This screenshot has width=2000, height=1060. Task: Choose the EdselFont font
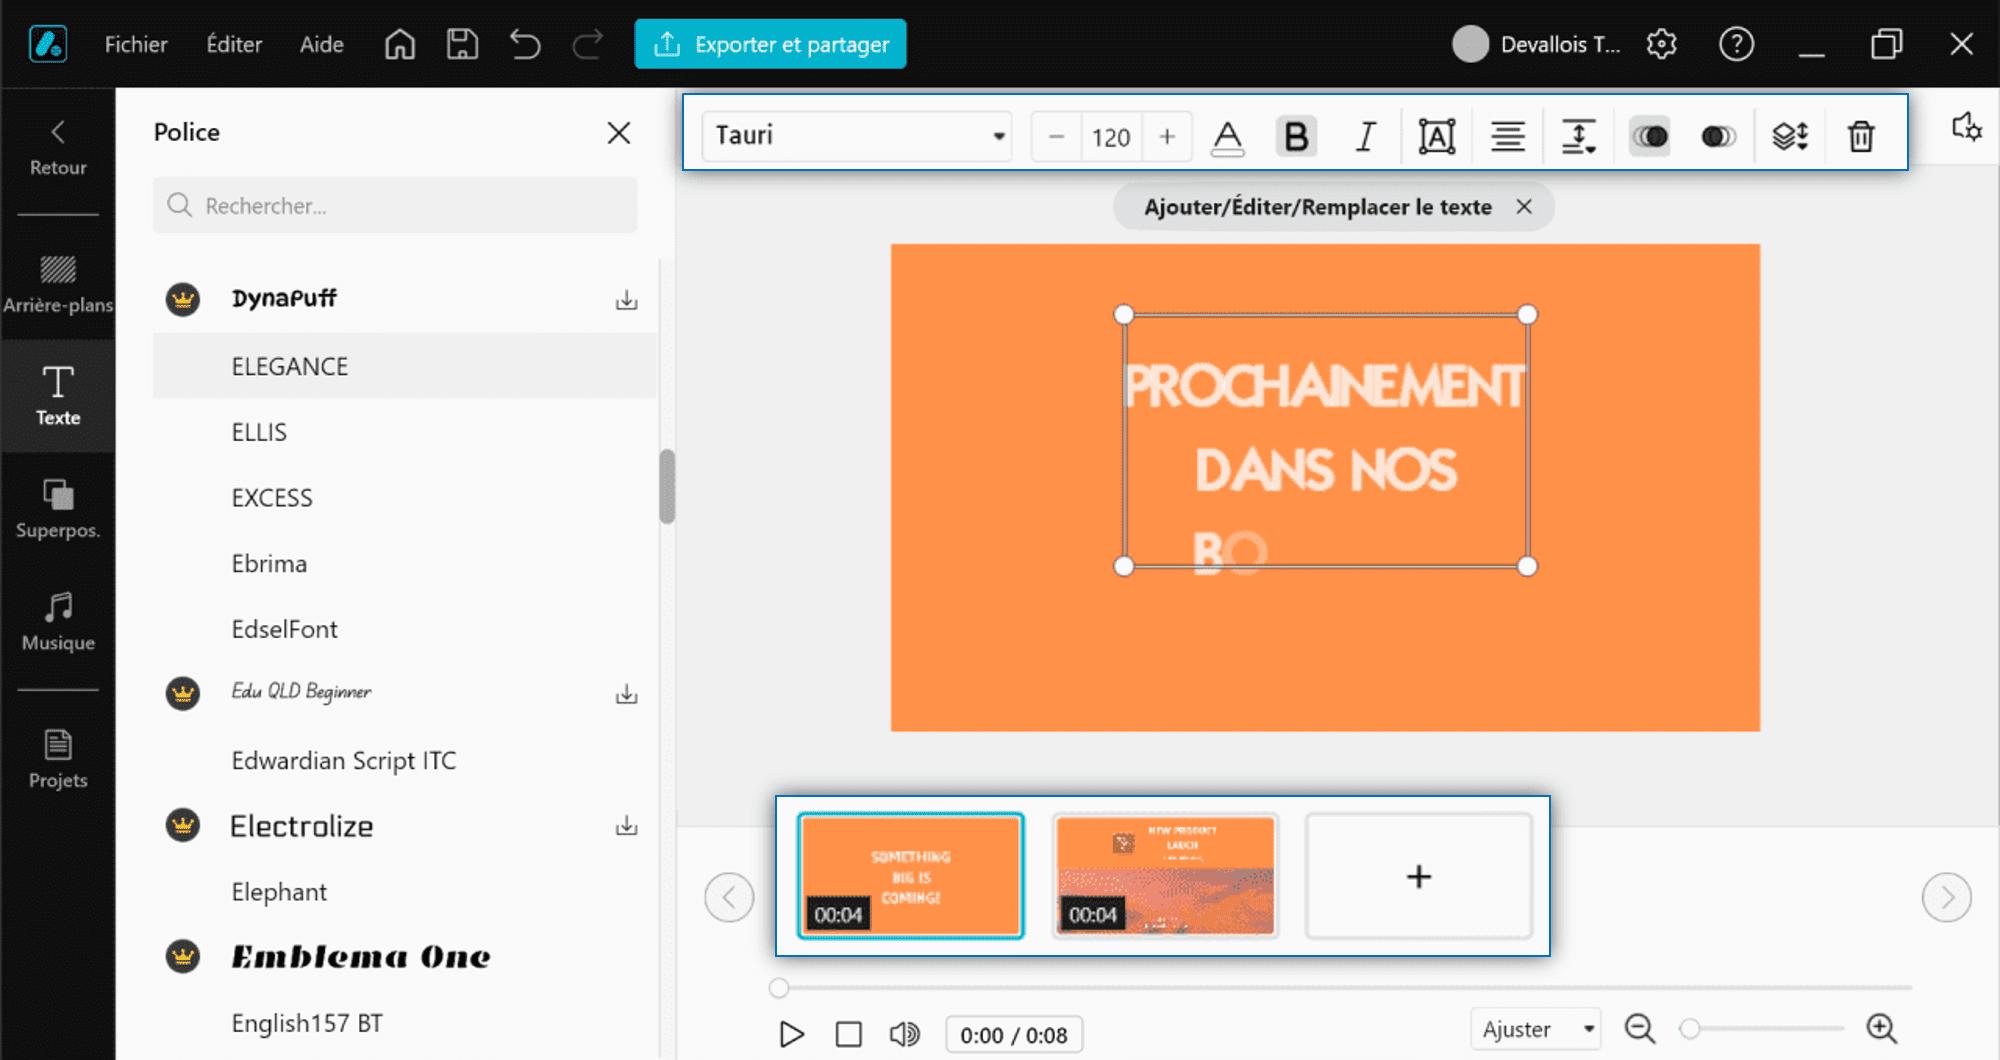pos(404,629)
